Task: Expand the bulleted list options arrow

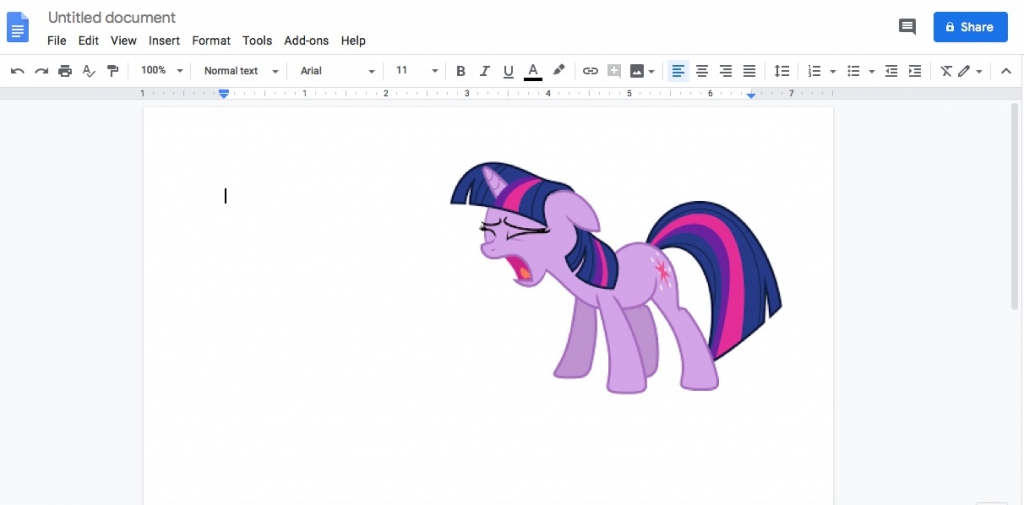Action: pos(871,72)
